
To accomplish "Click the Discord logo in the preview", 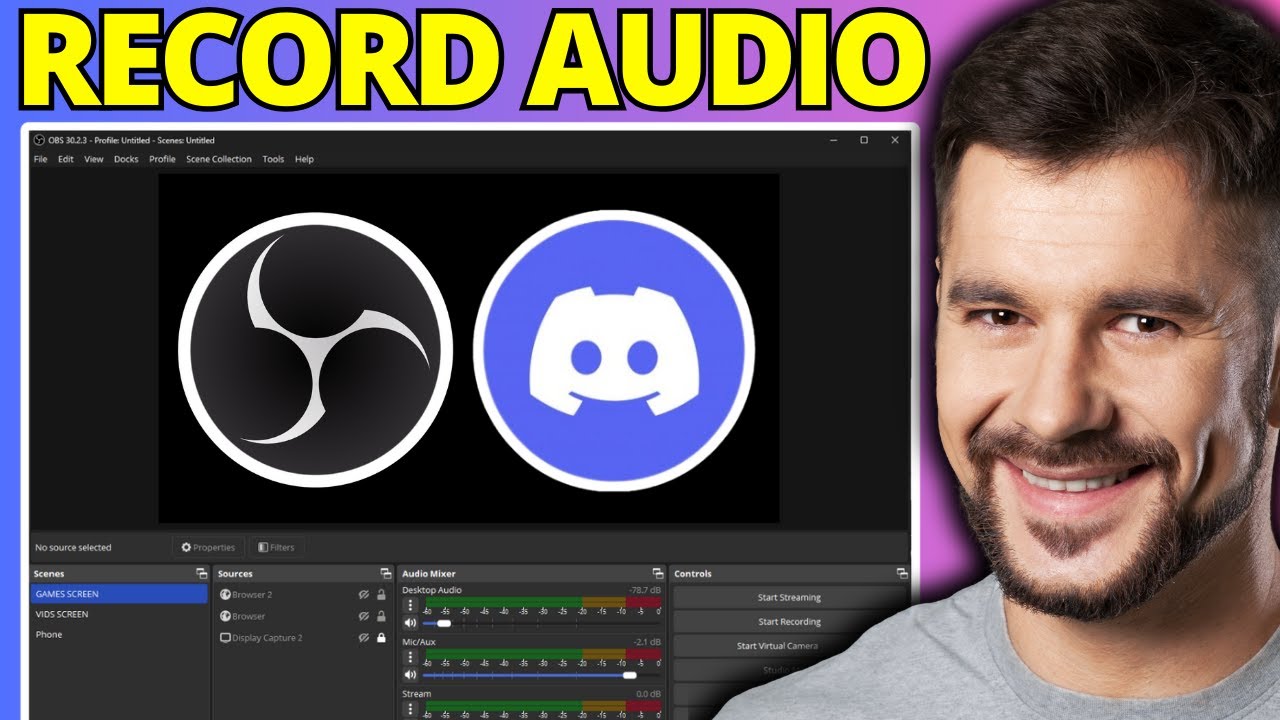I will (x=613, y=349).
